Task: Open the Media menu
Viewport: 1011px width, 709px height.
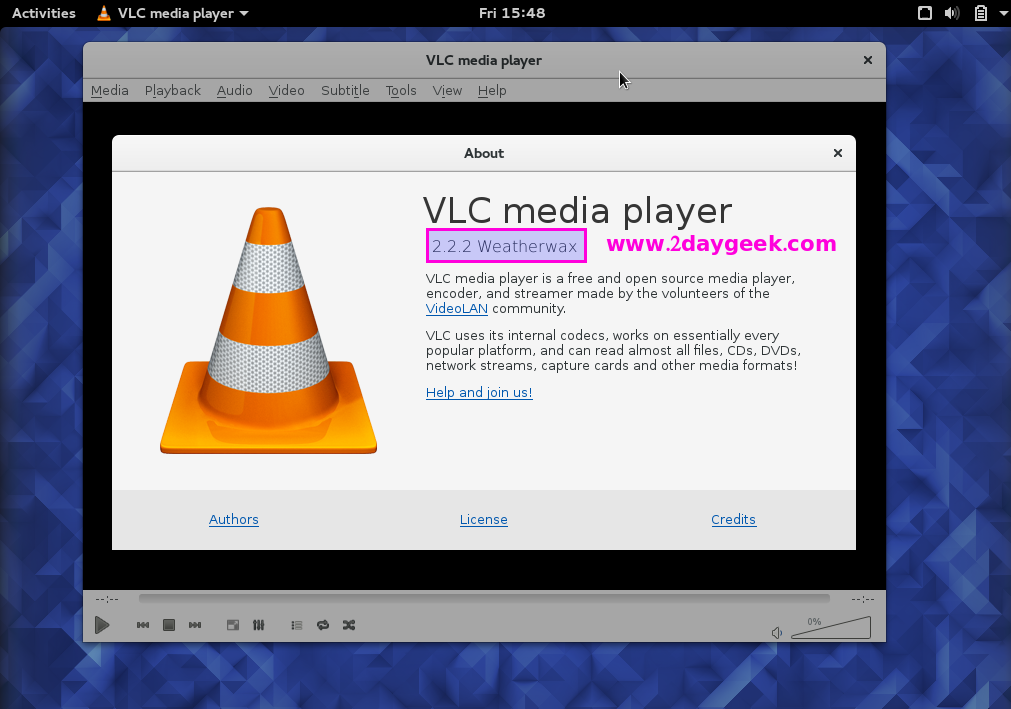Action: point(110,91)
